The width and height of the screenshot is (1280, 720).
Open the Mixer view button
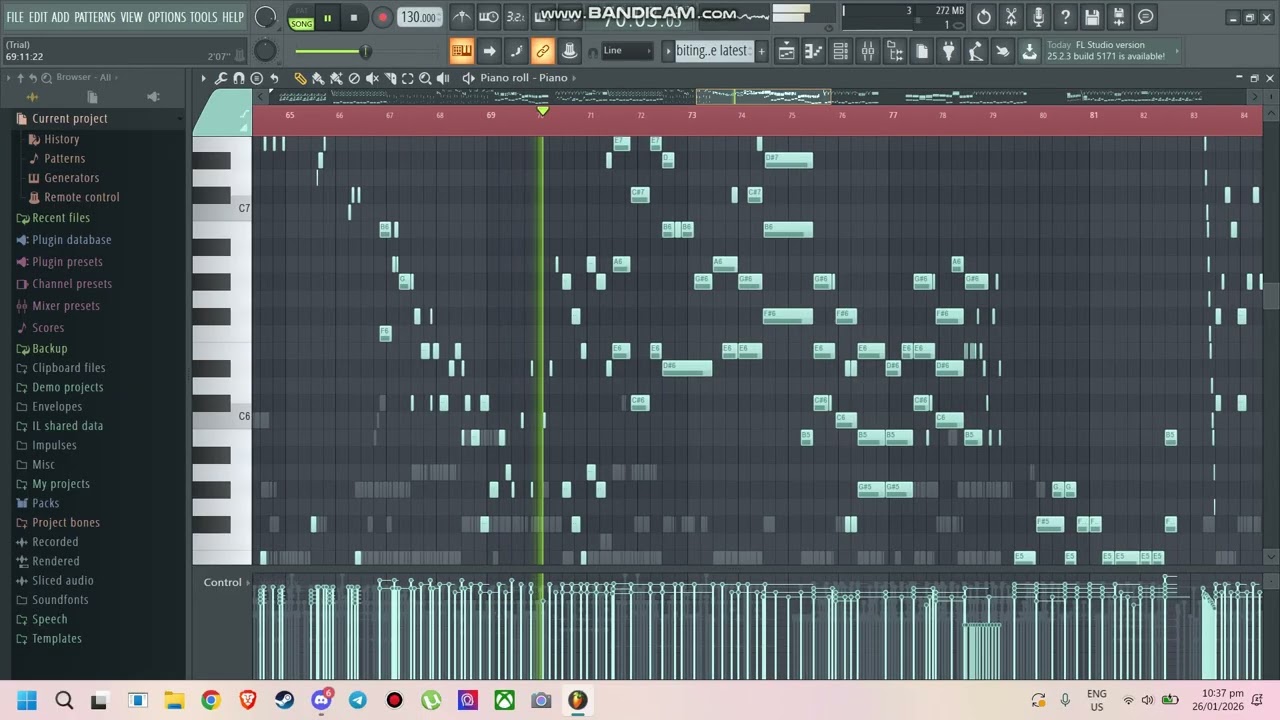(x=868, y=51)
